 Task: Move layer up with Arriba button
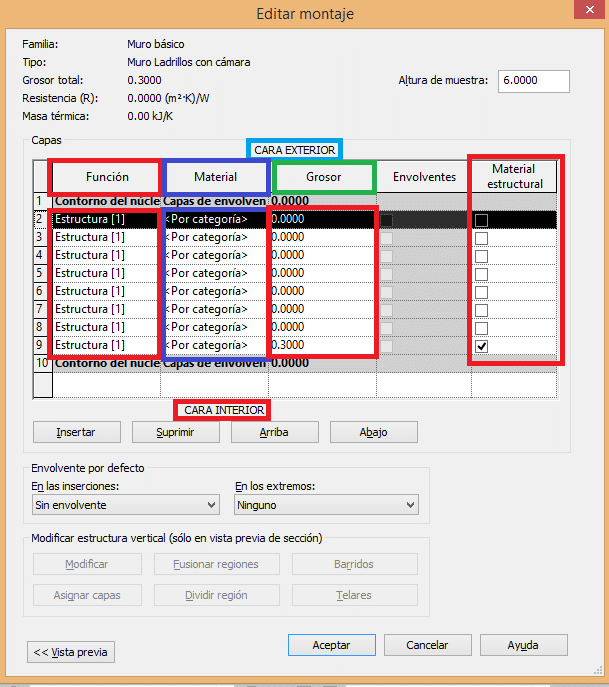[x=273, y=433]
